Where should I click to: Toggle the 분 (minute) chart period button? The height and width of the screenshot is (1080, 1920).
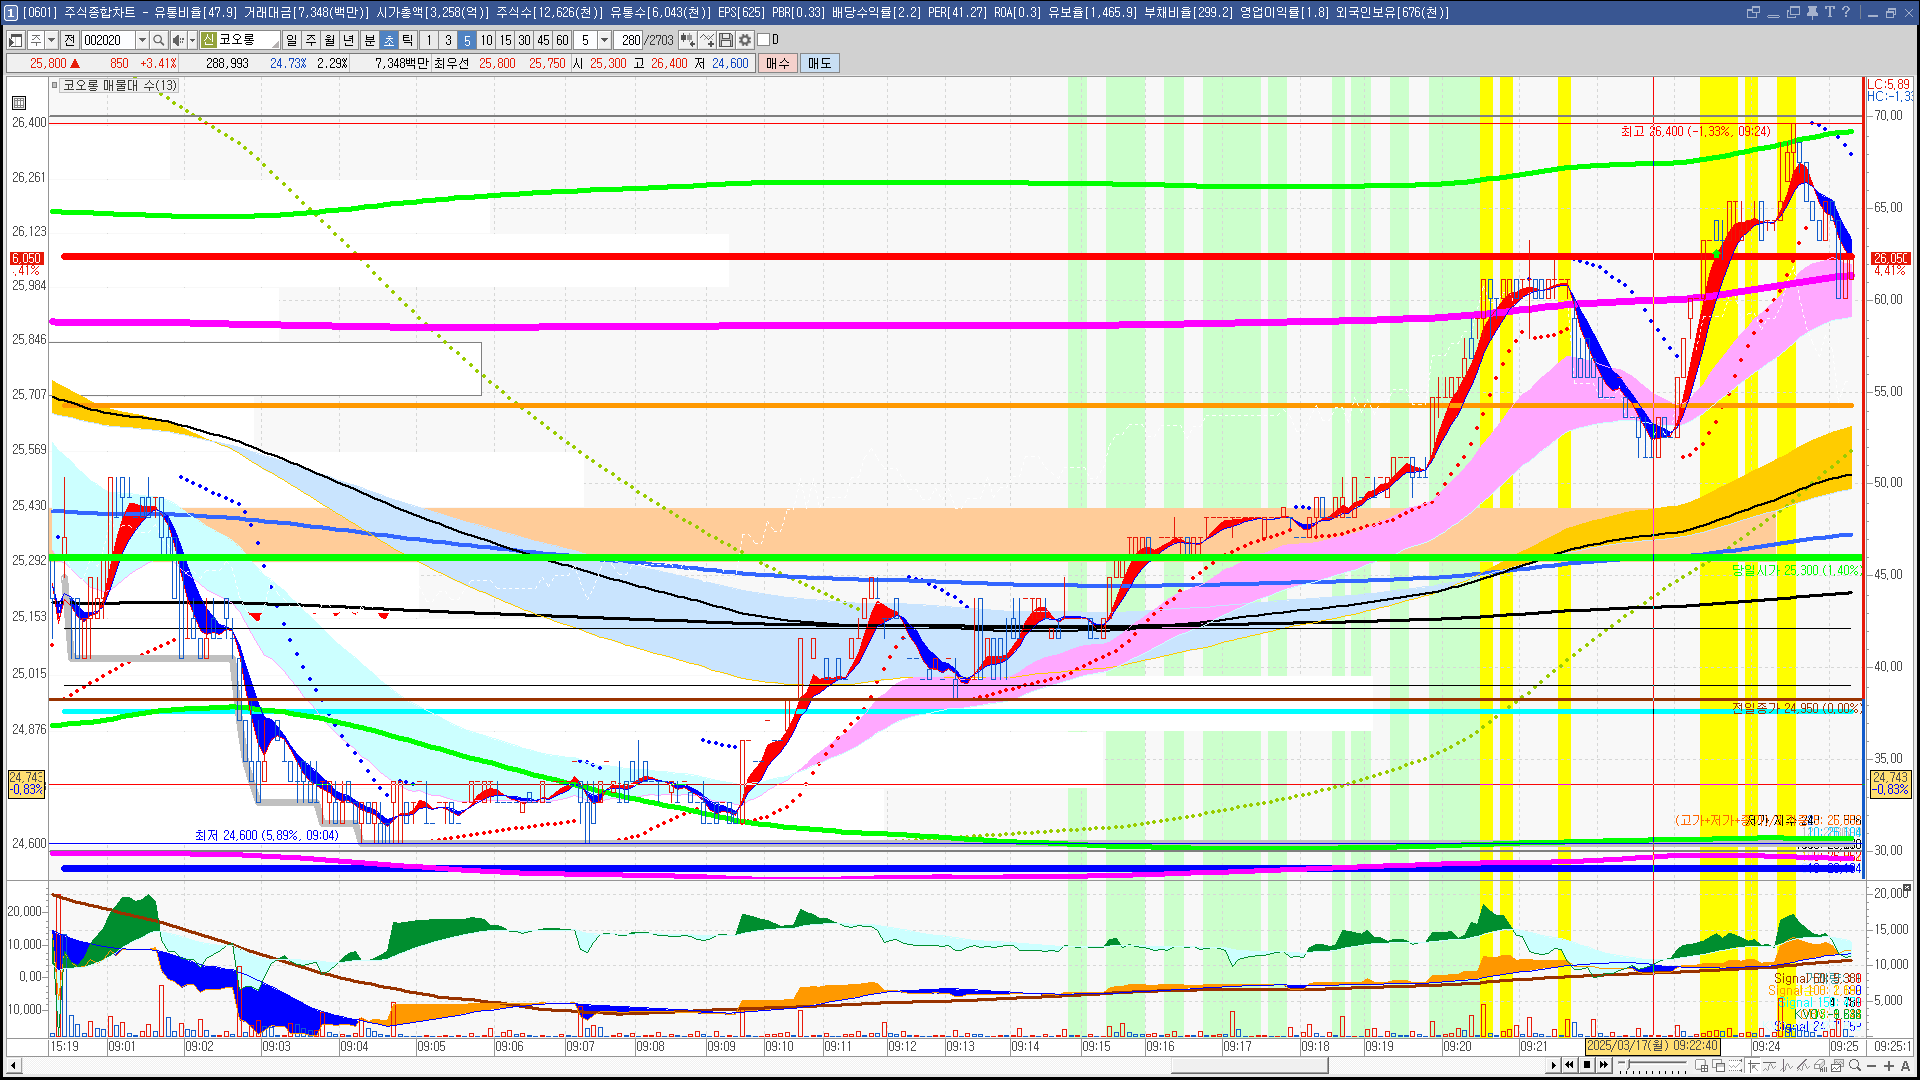[x=369, y=40]
